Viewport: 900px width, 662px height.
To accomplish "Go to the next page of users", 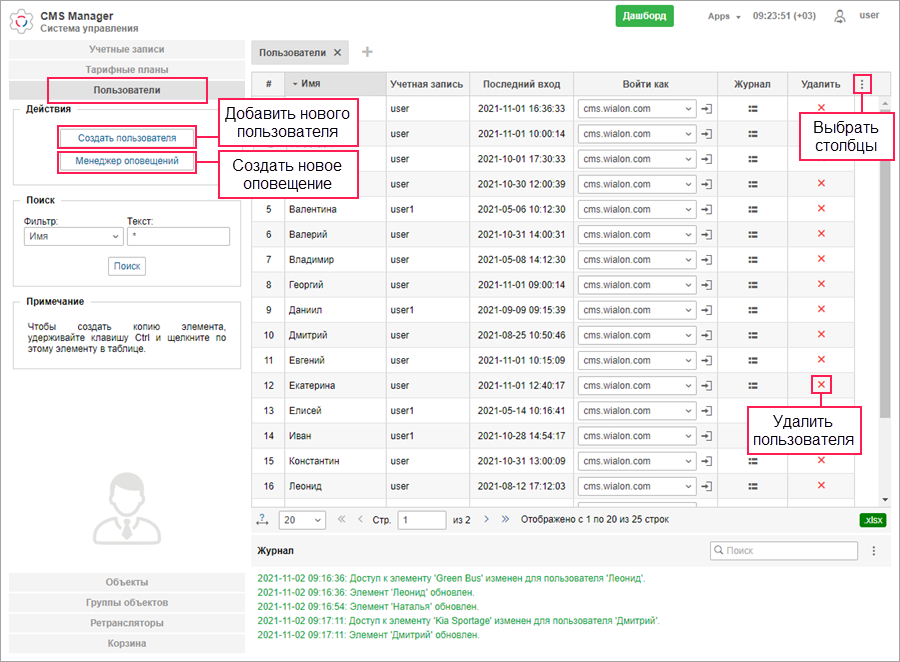I will click(486, 520).
